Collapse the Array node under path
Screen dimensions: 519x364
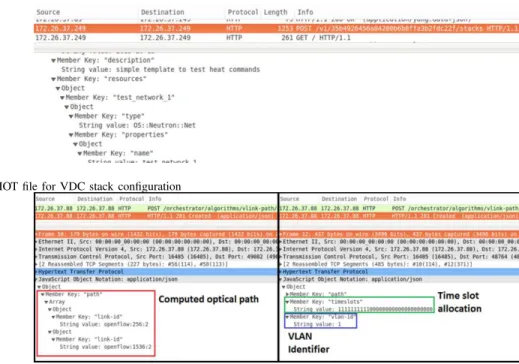46,302
